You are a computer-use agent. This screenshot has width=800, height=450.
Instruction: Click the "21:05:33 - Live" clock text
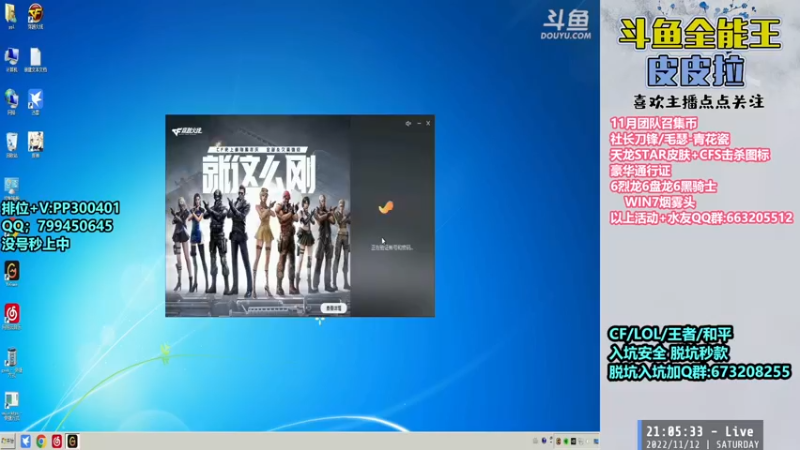(x=699, y=432)
